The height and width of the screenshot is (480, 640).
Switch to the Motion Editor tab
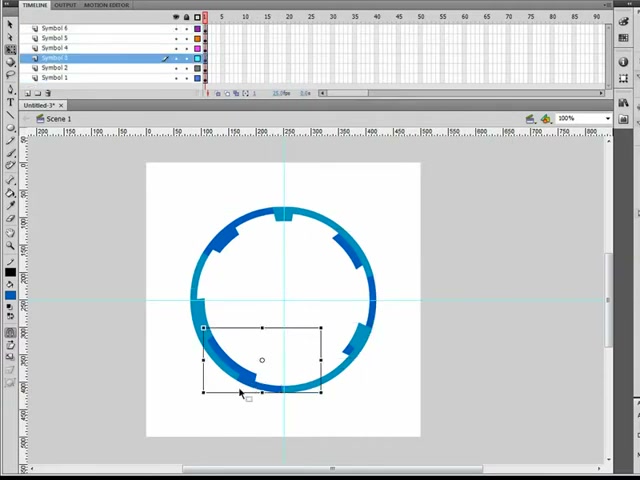coord(107,5)
